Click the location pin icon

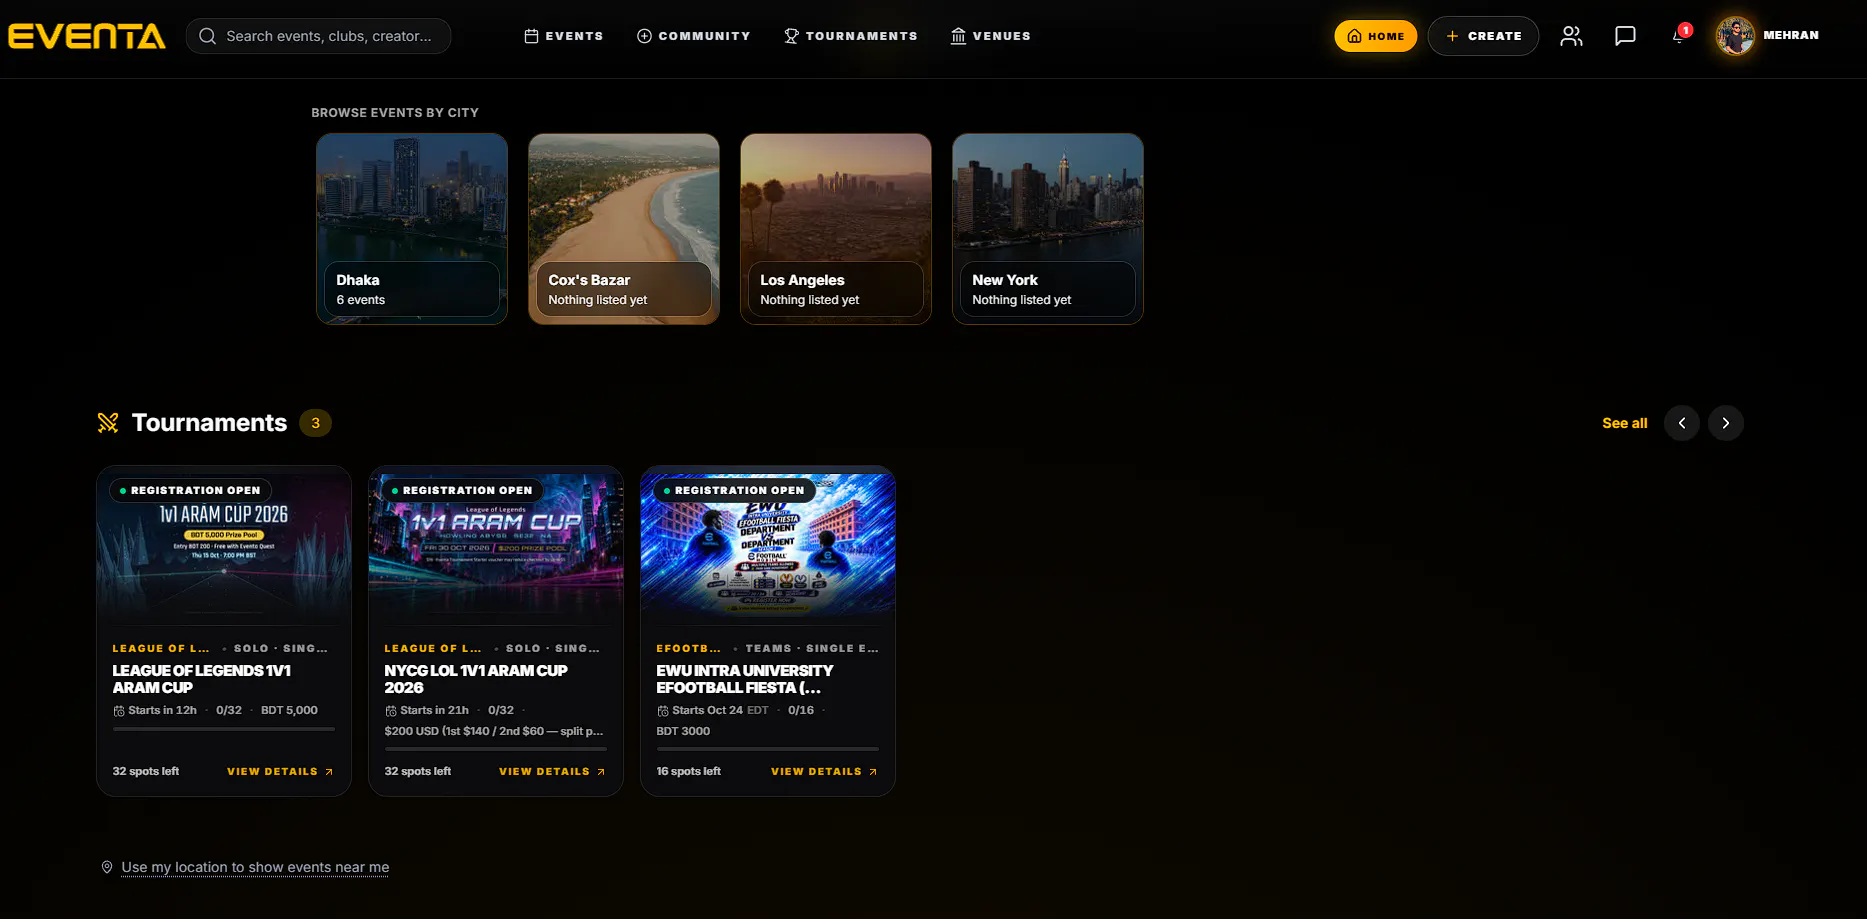(107, 867)
